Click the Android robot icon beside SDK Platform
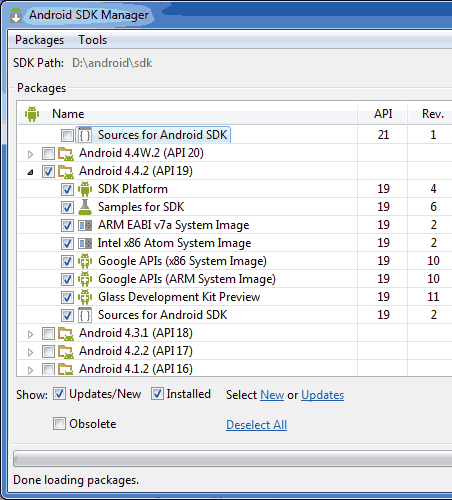Viewport: 452px width, 500px height. [85, 189]
